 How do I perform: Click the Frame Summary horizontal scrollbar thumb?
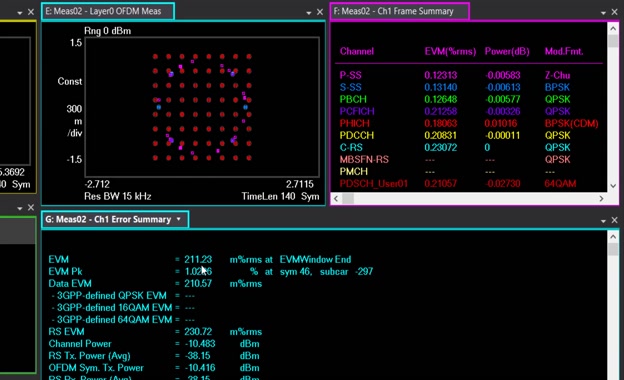[348, 198]
